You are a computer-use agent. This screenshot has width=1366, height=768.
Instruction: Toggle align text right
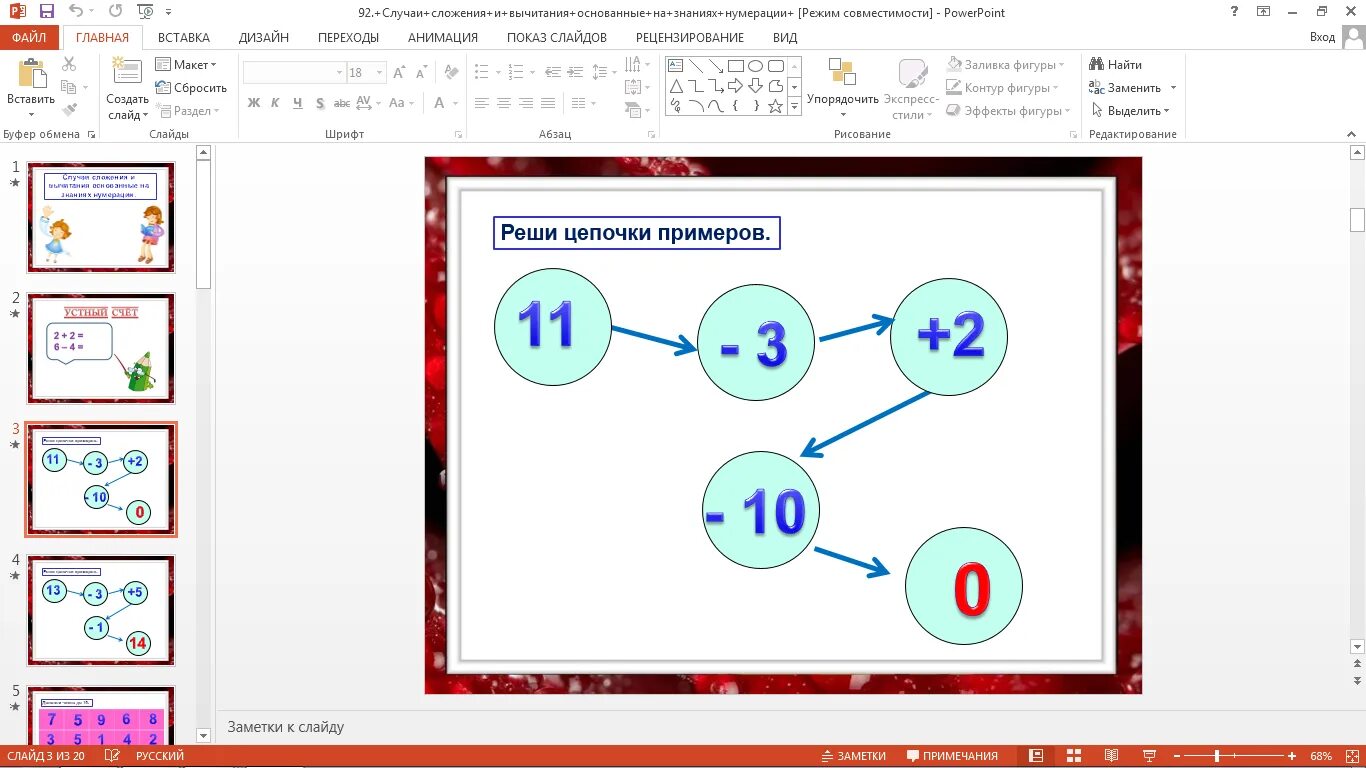(x=526, y=103)
